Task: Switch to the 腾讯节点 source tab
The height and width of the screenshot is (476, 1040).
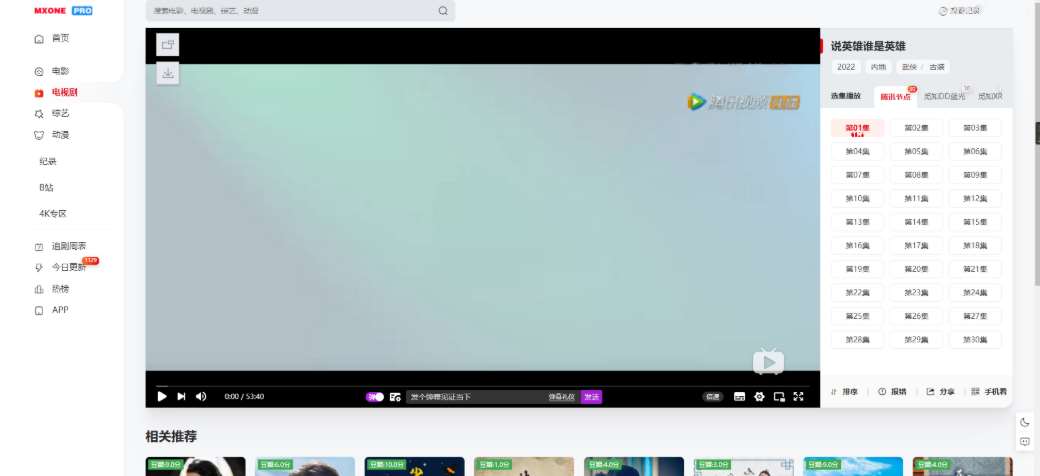Action: point(895,97)
